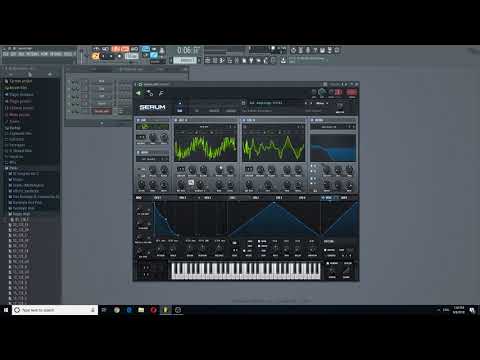
Task: Adjust the envelope RELEASE knob
Action: (219, 249)
